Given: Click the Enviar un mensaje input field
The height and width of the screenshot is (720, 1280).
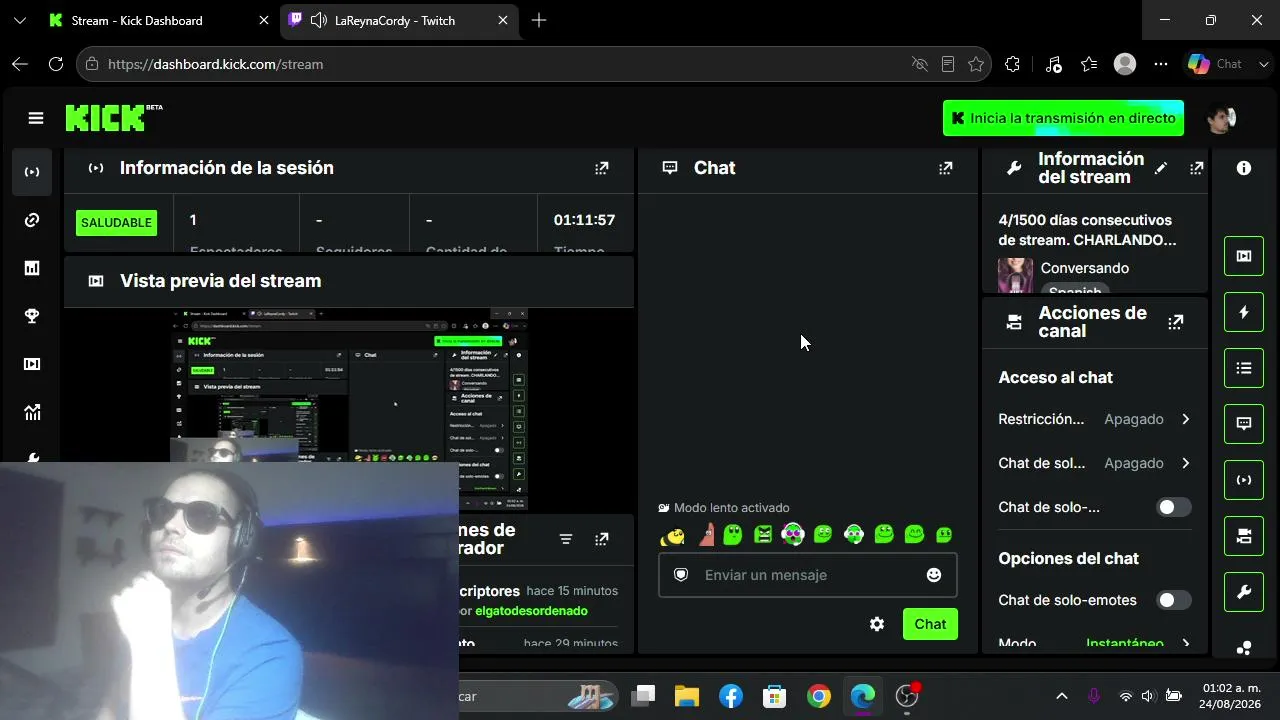Looking at the screenshot, I should tap(808, 575).
